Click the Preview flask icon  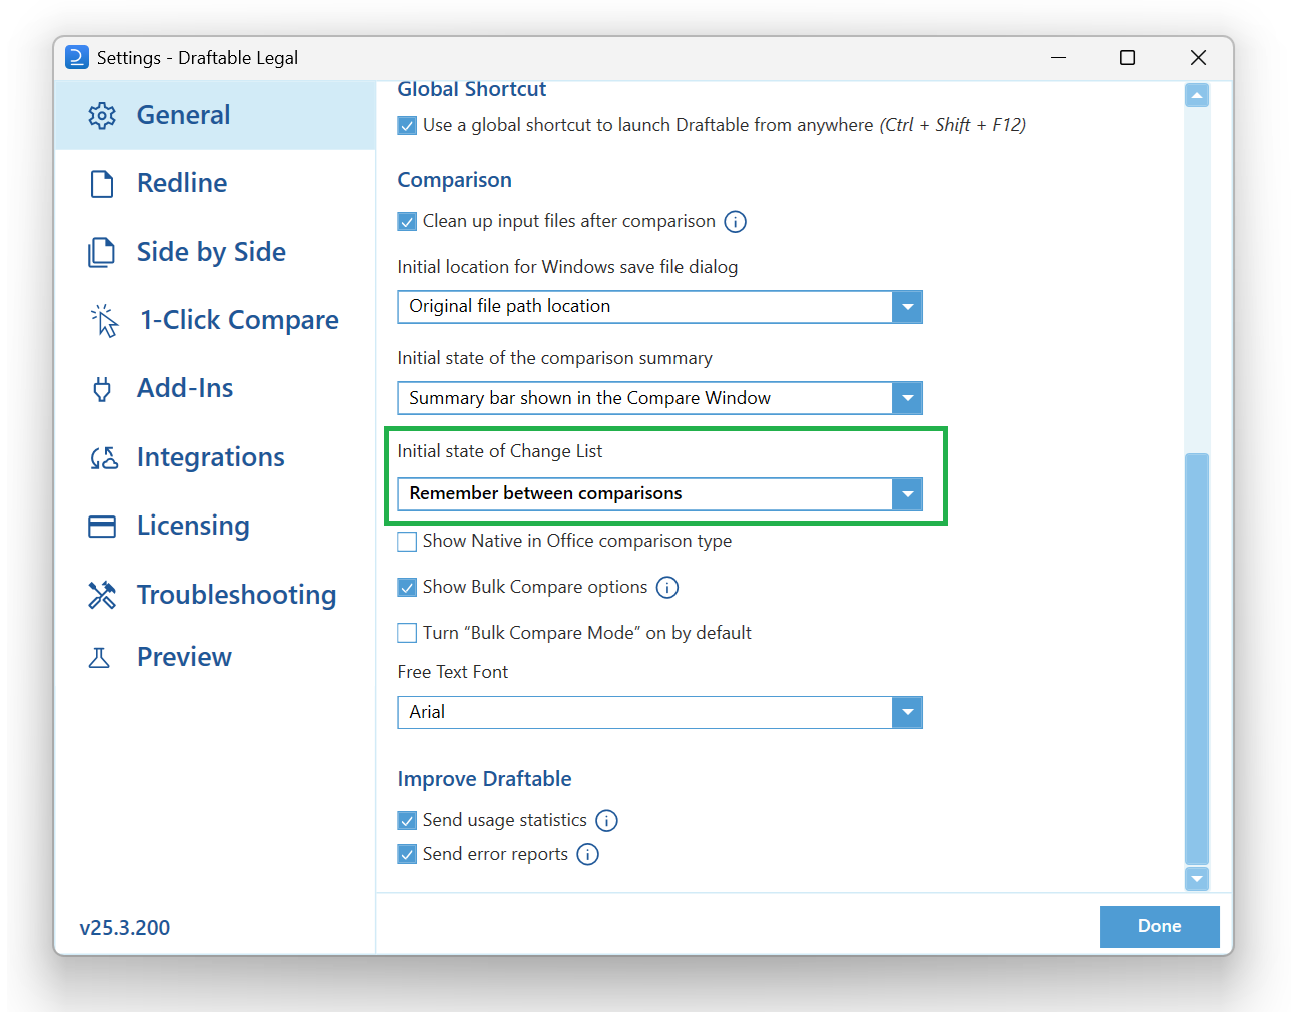[99, 658]
